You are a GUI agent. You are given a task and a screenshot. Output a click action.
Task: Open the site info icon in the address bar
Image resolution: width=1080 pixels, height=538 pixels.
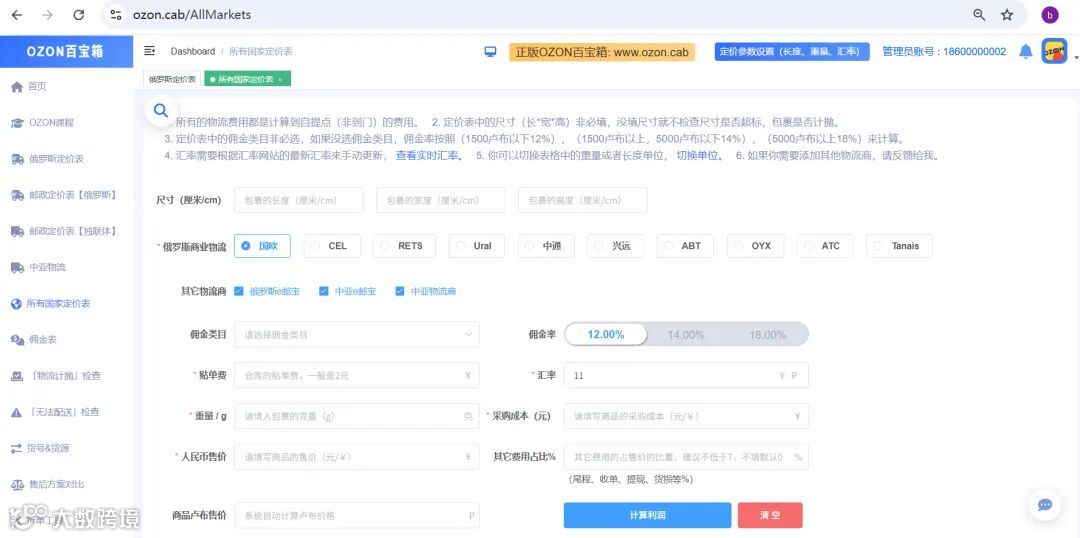(x=116, y=14)
